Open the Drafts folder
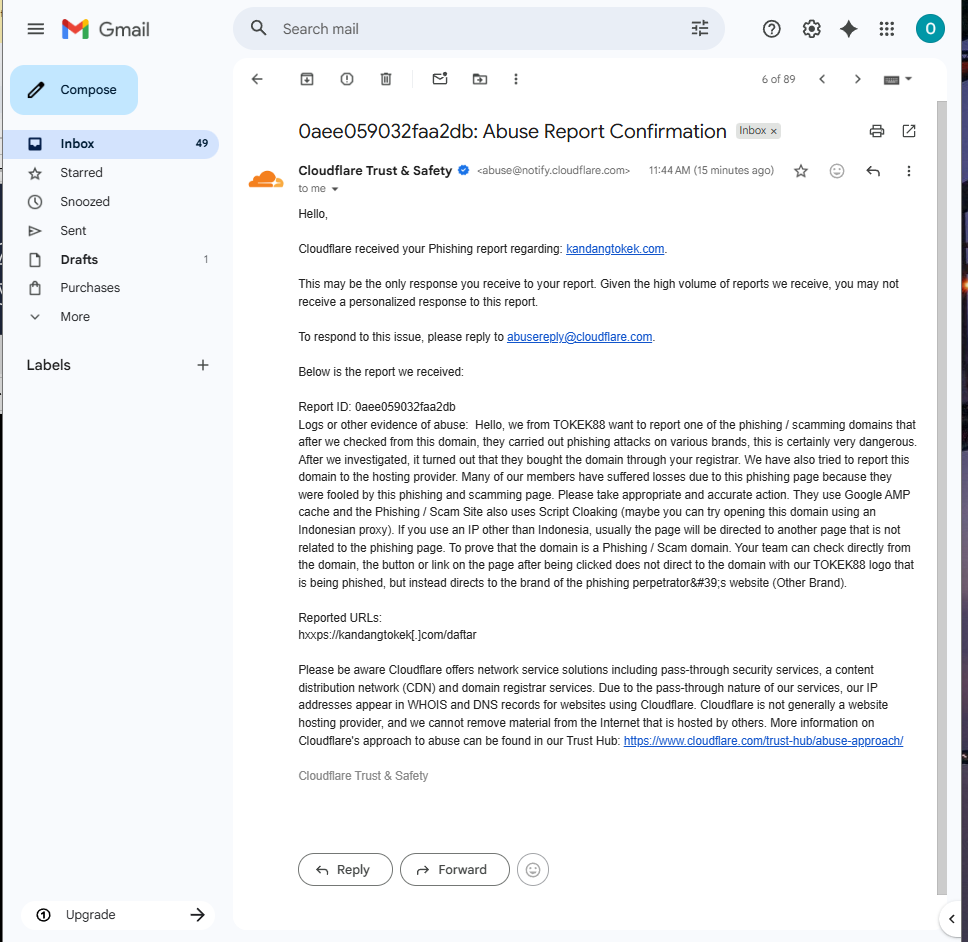The width and height of the screenshot is (968, 942). point(111,260)
